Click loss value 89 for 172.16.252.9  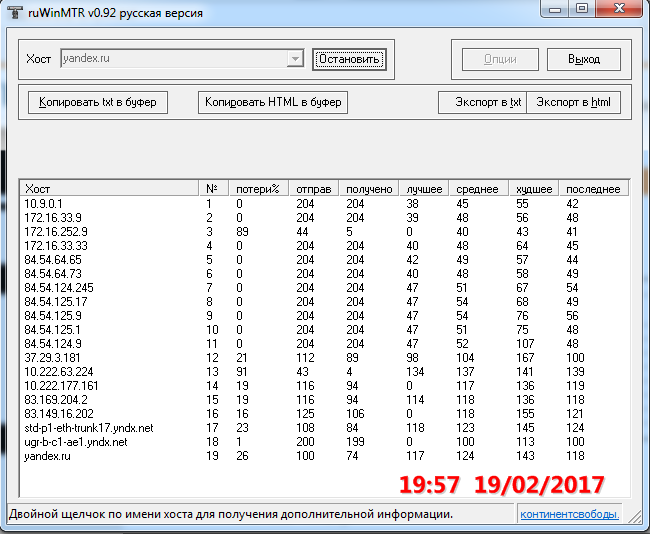[243, 232]
